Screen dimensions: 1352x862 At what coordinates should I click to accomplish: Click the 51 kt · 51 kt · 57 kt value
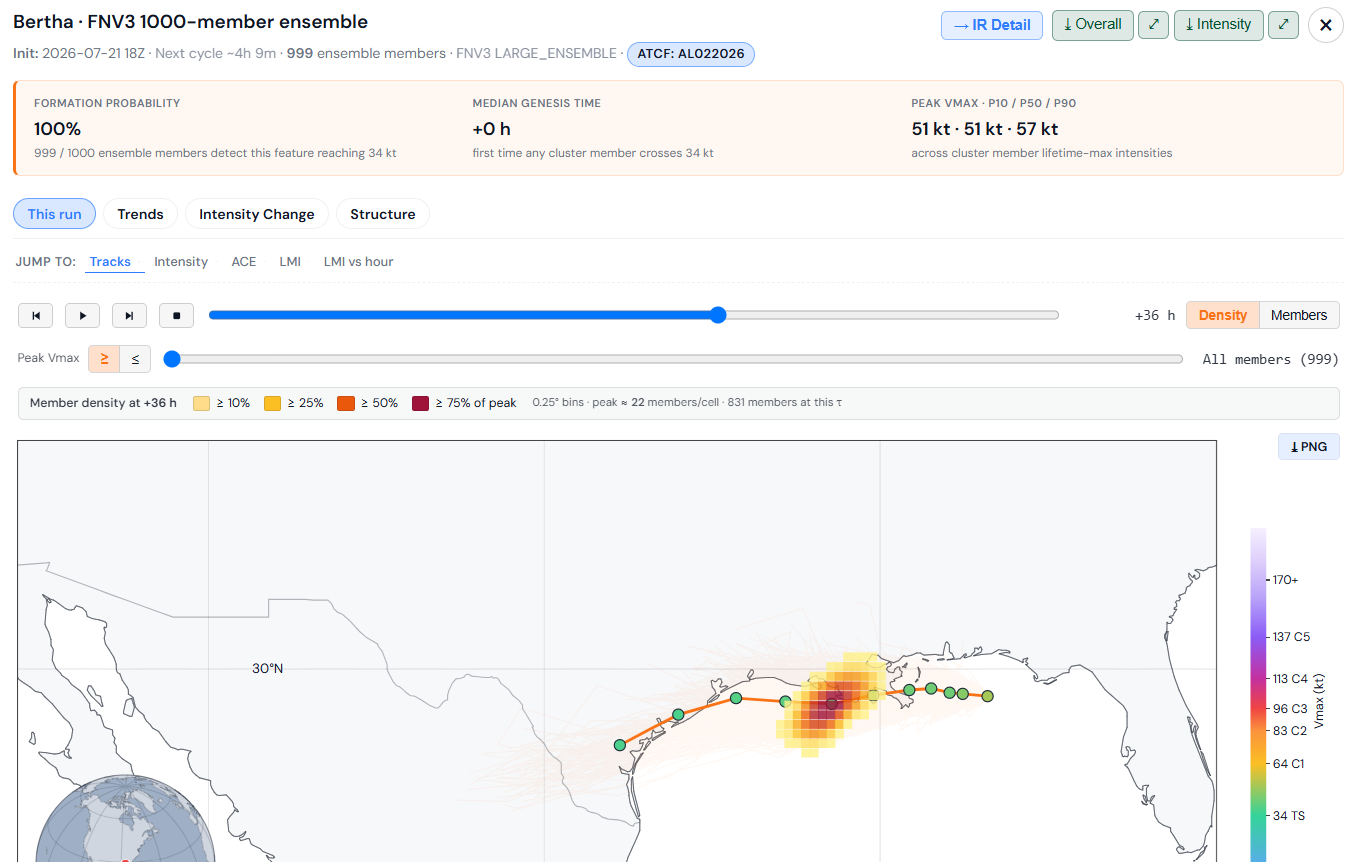pyautogui.click(x=985, y=129)
